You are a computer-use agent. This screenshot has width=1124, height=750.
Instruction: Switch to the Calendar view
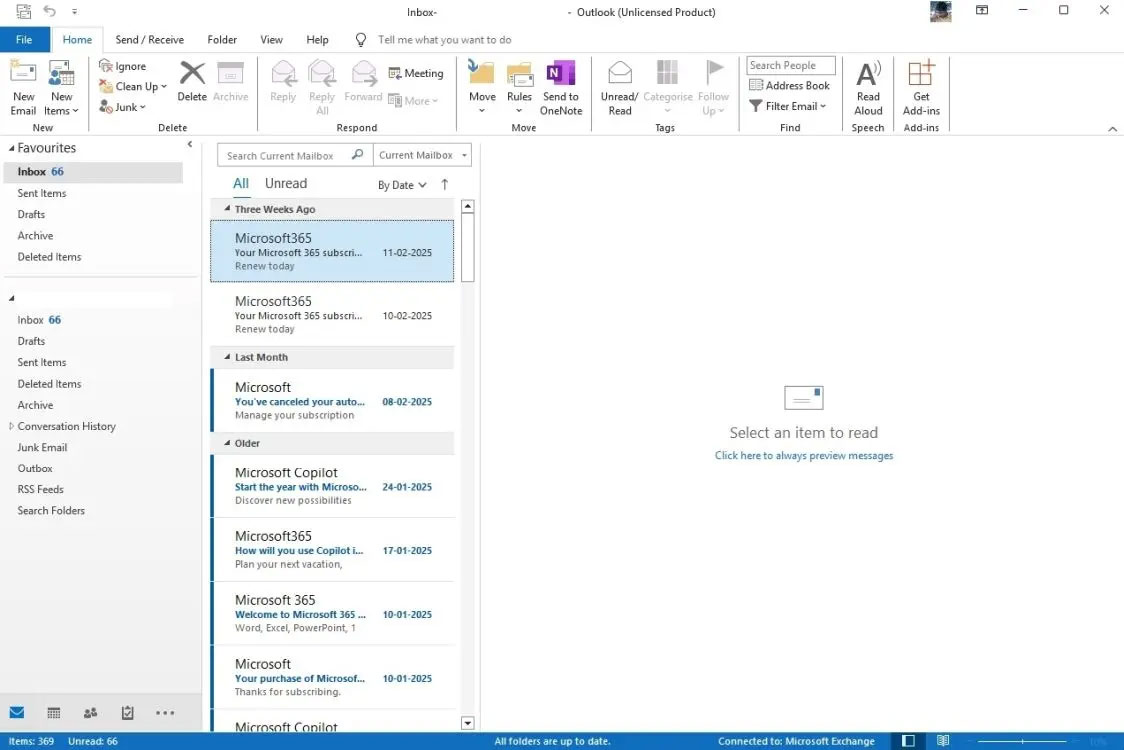53,712
